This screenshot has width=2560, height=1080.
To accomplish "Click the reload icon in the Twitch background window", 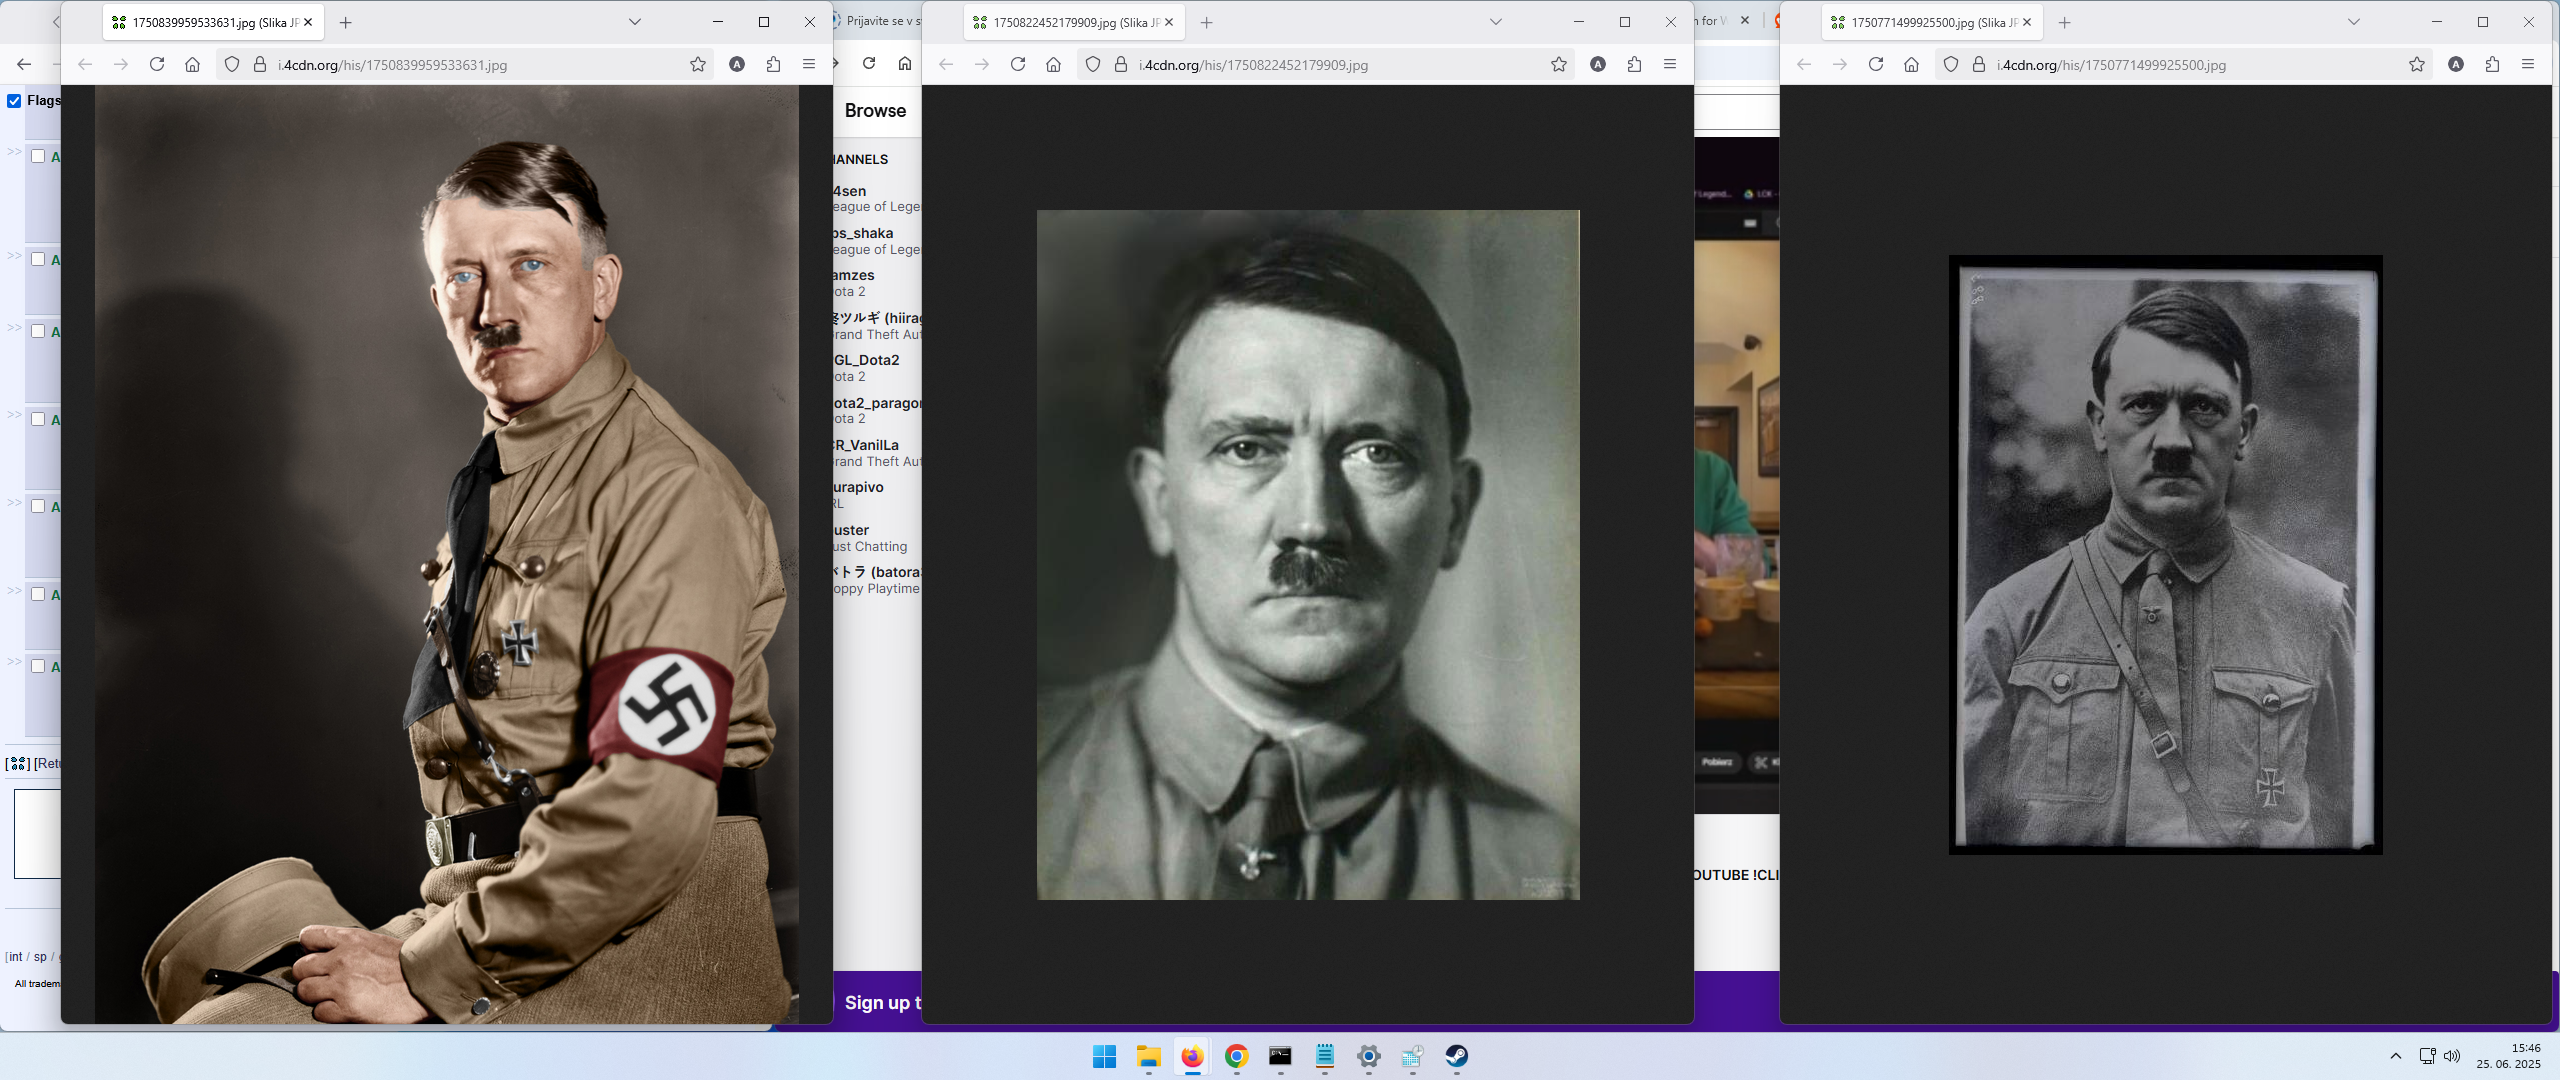I will point(869,64).
